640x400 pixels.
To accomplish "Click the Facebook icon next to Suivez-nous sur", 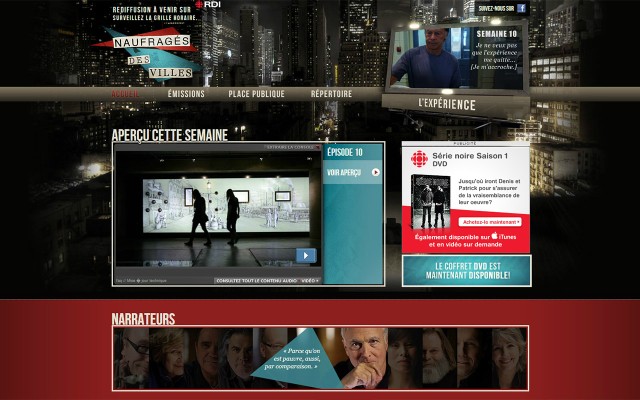I will coord(521,8).
